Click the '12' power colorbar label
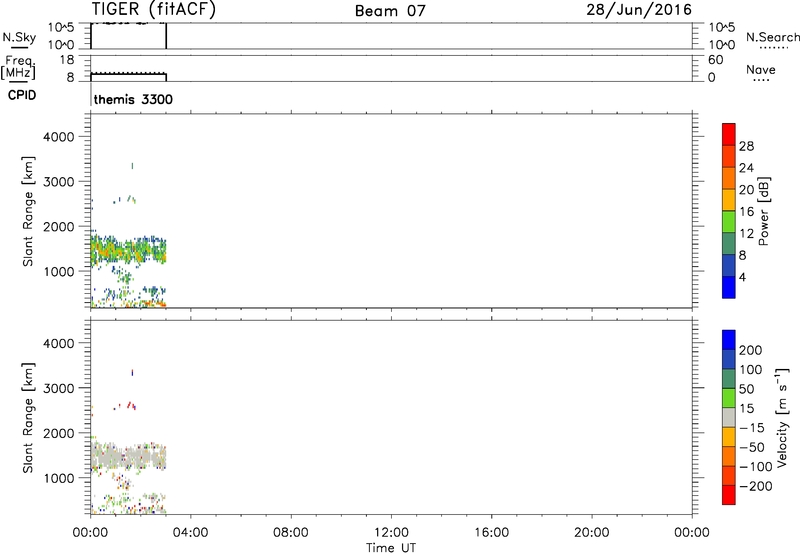This screenshot has height=554, width=800. 746,234
